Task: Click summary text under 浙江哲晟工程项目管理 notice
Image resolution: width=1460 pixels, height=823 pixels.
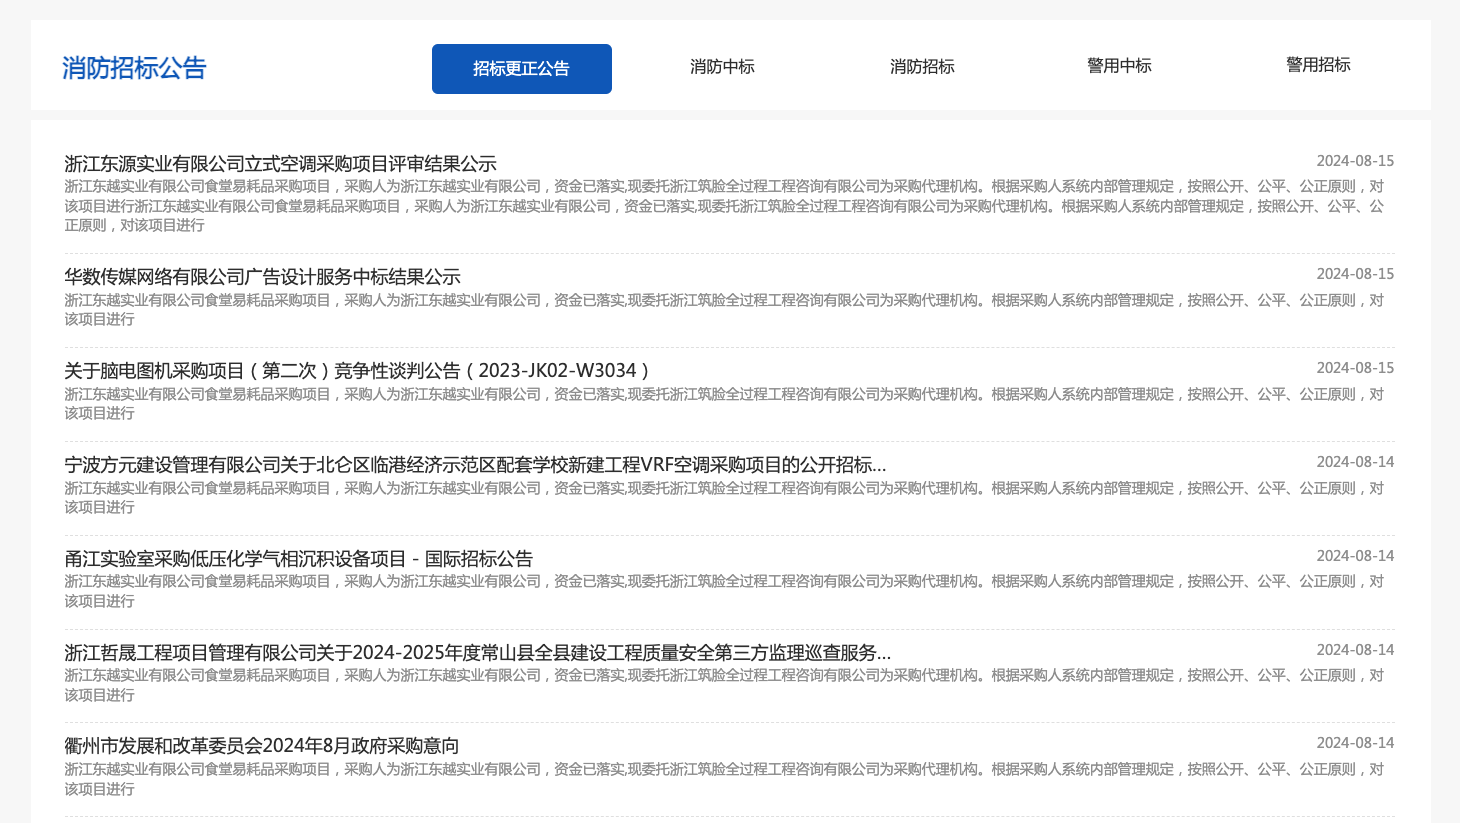Action: 724,685
